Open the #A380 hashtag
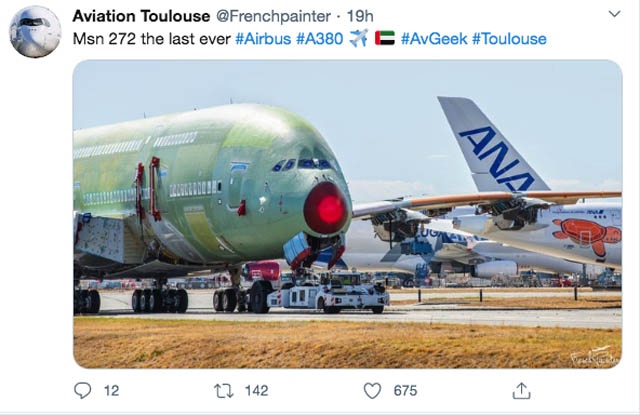This screenshot has width=640, height=415. coord(318,39)
